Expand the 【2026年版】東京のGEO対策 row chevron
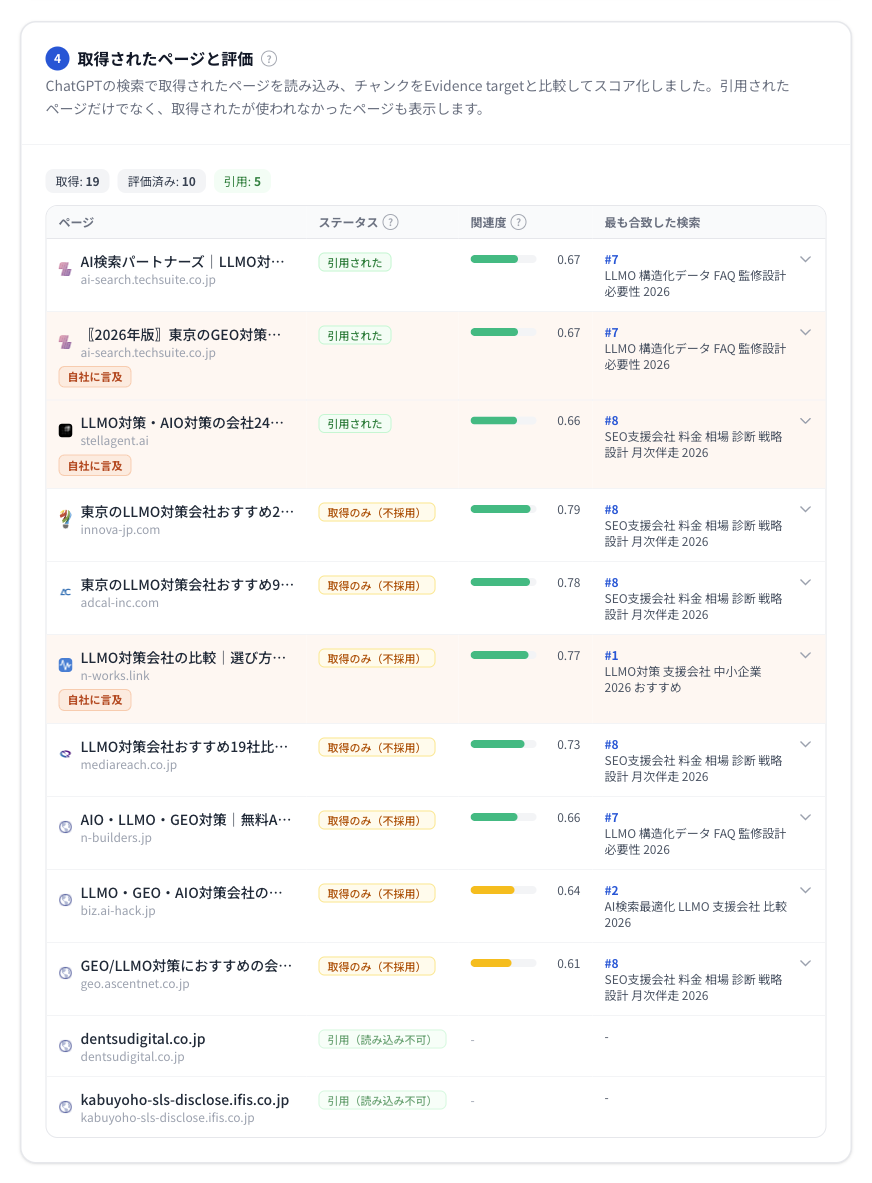Screen dimensions: 872x1183 pyautogui.click(x=806, y=333)
